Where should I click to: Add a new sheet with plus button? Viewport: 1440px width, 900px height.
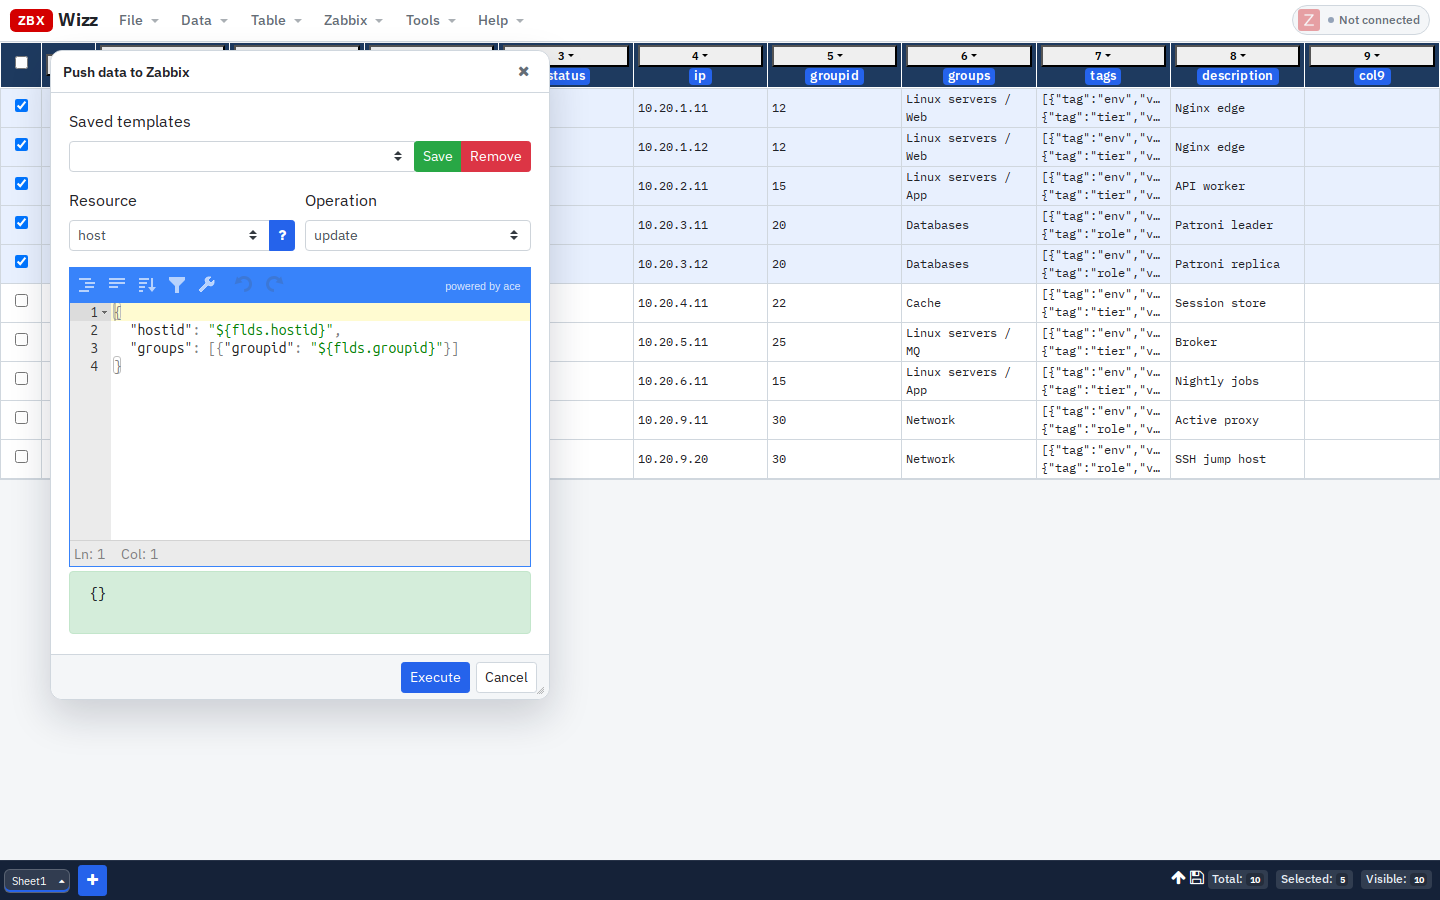[92, 880]
